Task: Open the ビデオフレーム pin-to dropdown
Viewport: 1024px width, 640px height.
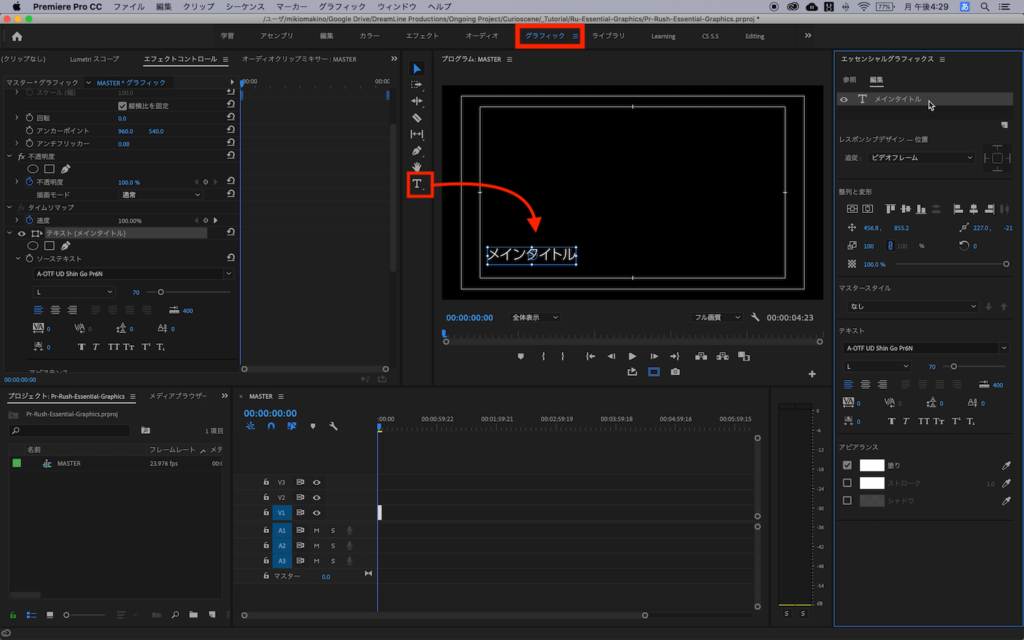Action: [920, 158]
